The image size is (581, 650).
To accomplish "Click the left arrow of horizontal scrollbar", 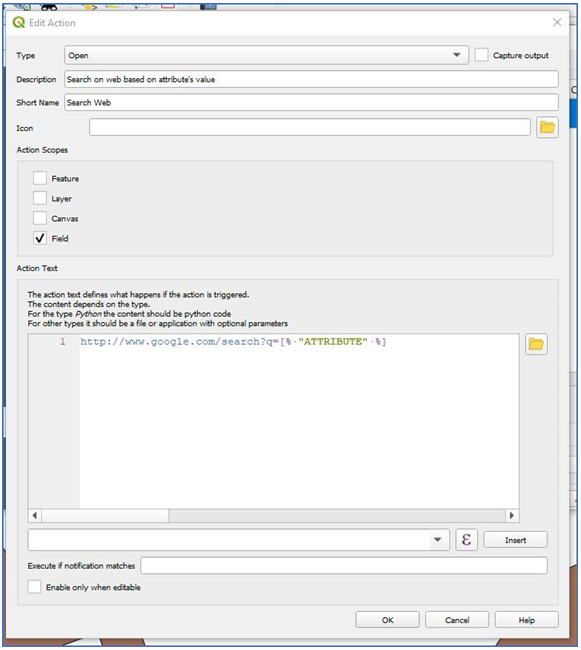I will click(35, 515).
